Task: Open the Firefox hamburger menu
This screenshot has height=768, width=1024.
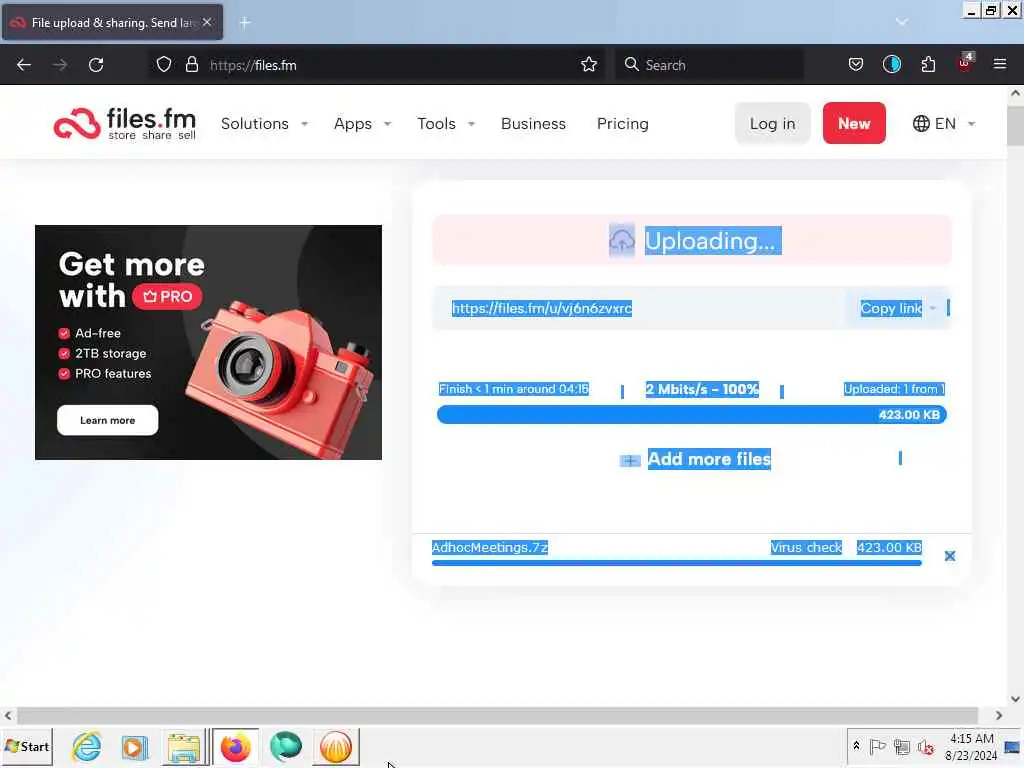Action: tap(999, 64)
